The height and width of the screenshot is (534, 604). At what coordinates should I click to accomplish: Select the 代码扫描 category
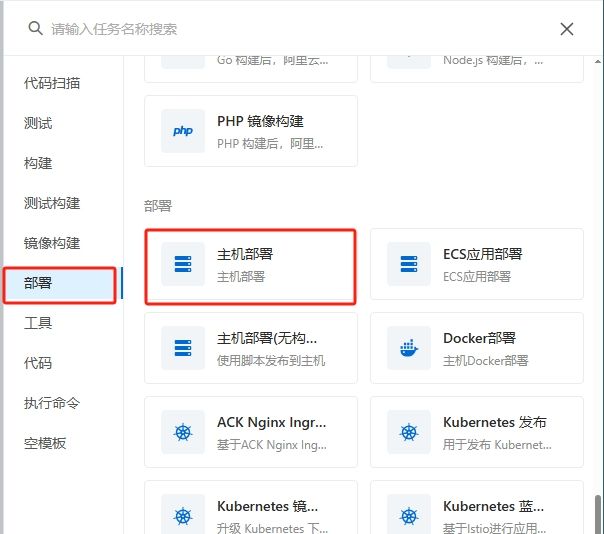pyautogui.click(x=52, y=83)
